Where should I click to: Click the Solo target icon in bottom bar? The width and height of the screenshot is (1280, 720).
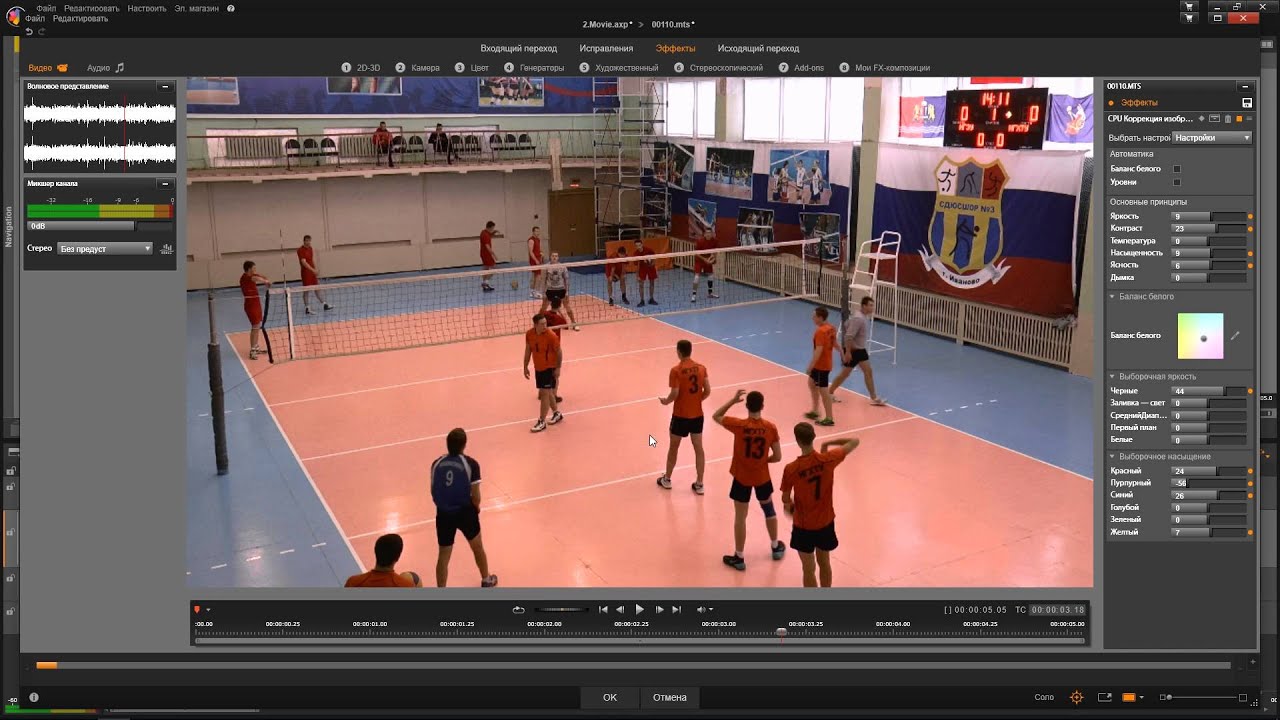click(x=1077, y=697)
